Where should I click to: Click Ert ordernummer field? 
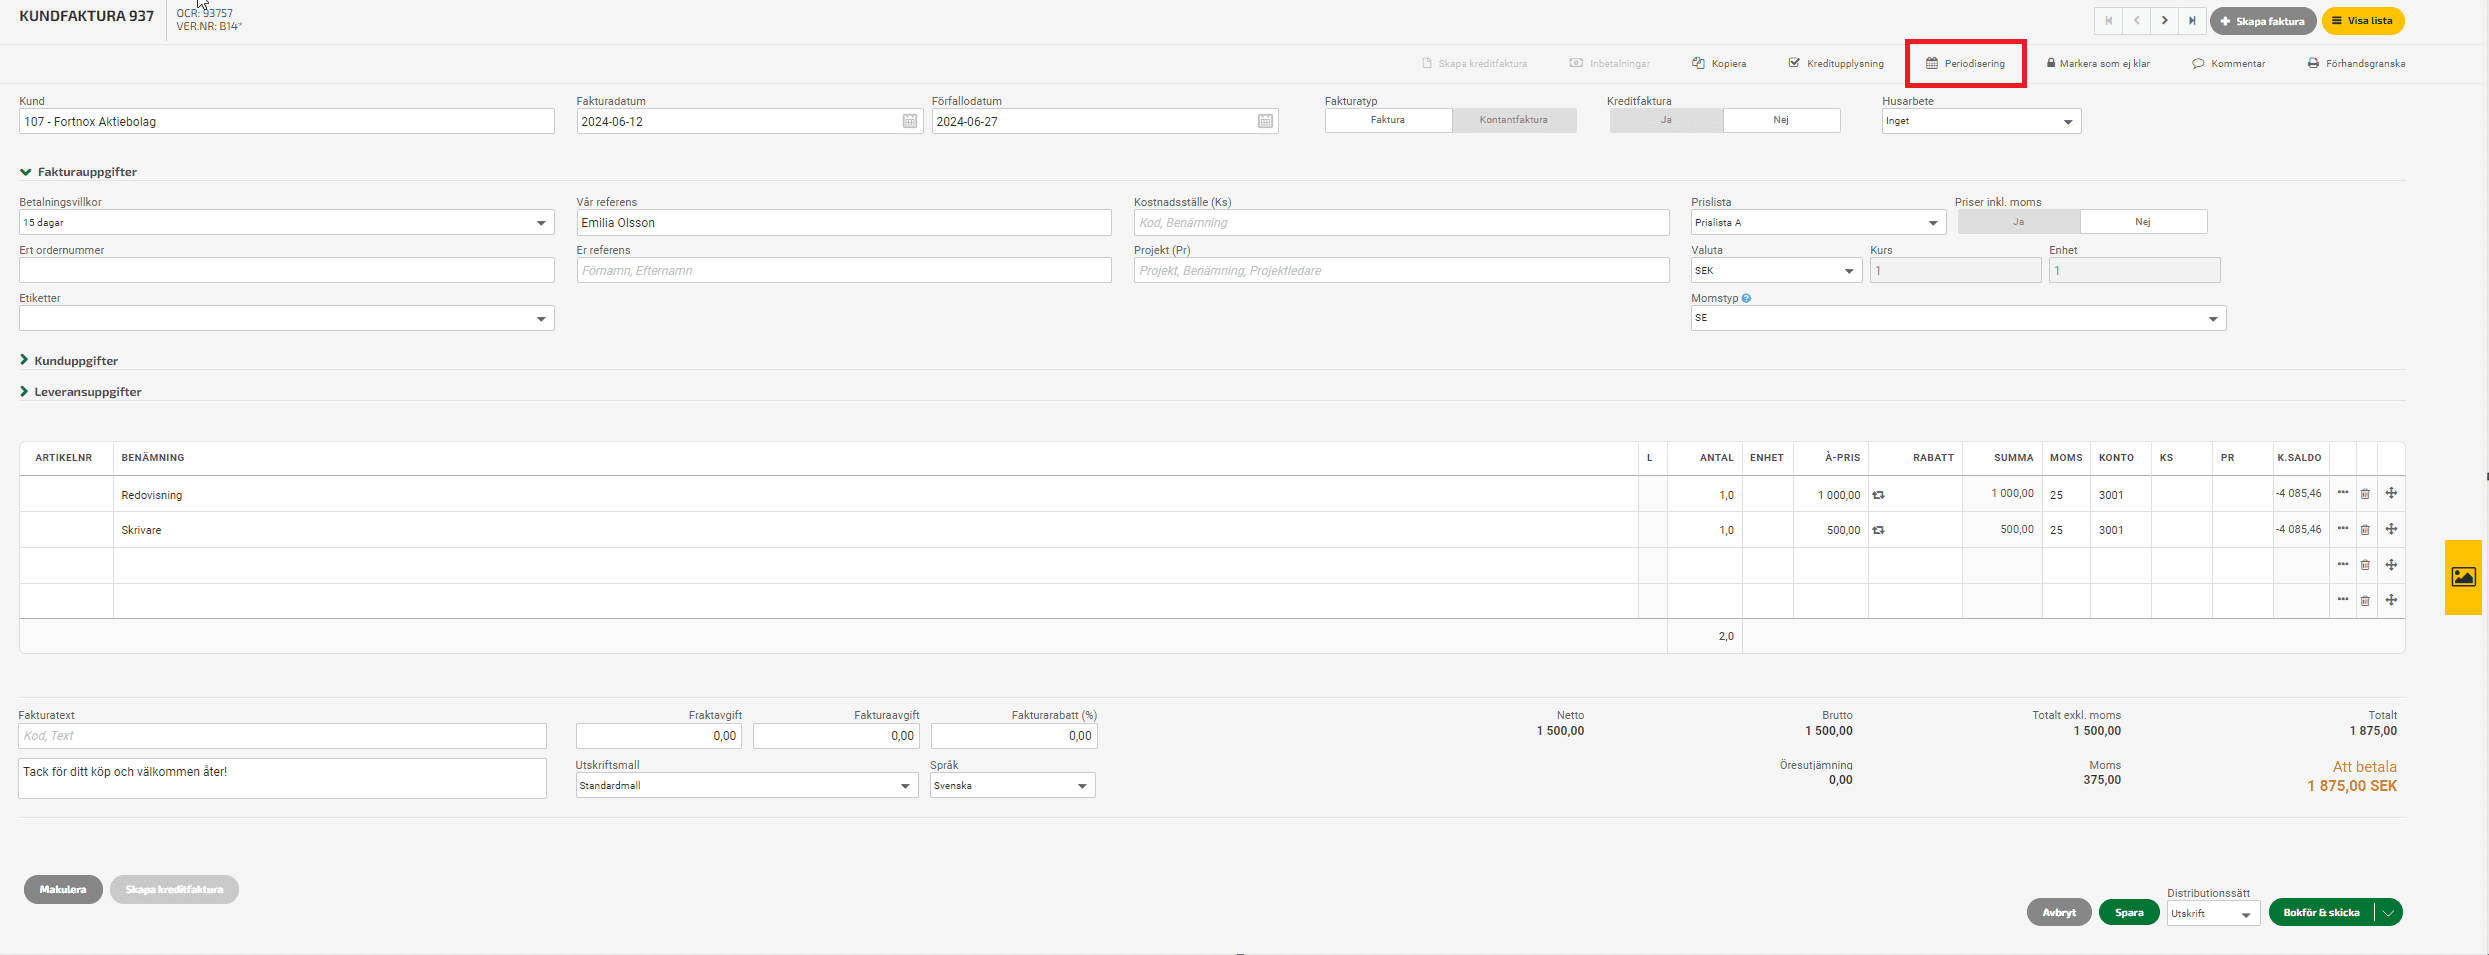286,270
